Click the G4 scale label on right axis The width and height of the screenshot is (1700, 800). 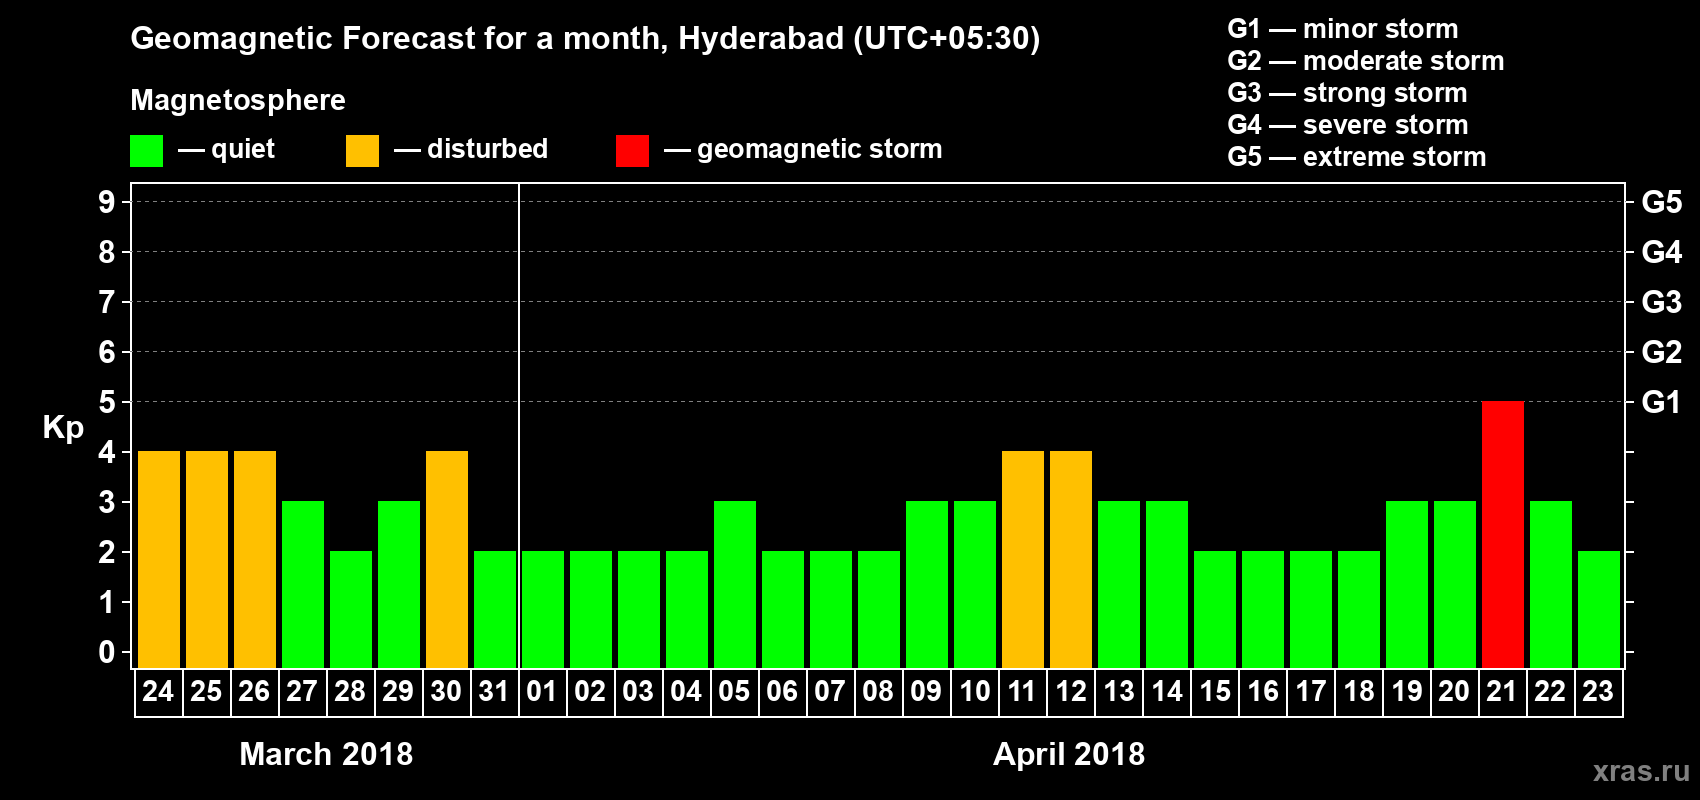point(1661,252)
